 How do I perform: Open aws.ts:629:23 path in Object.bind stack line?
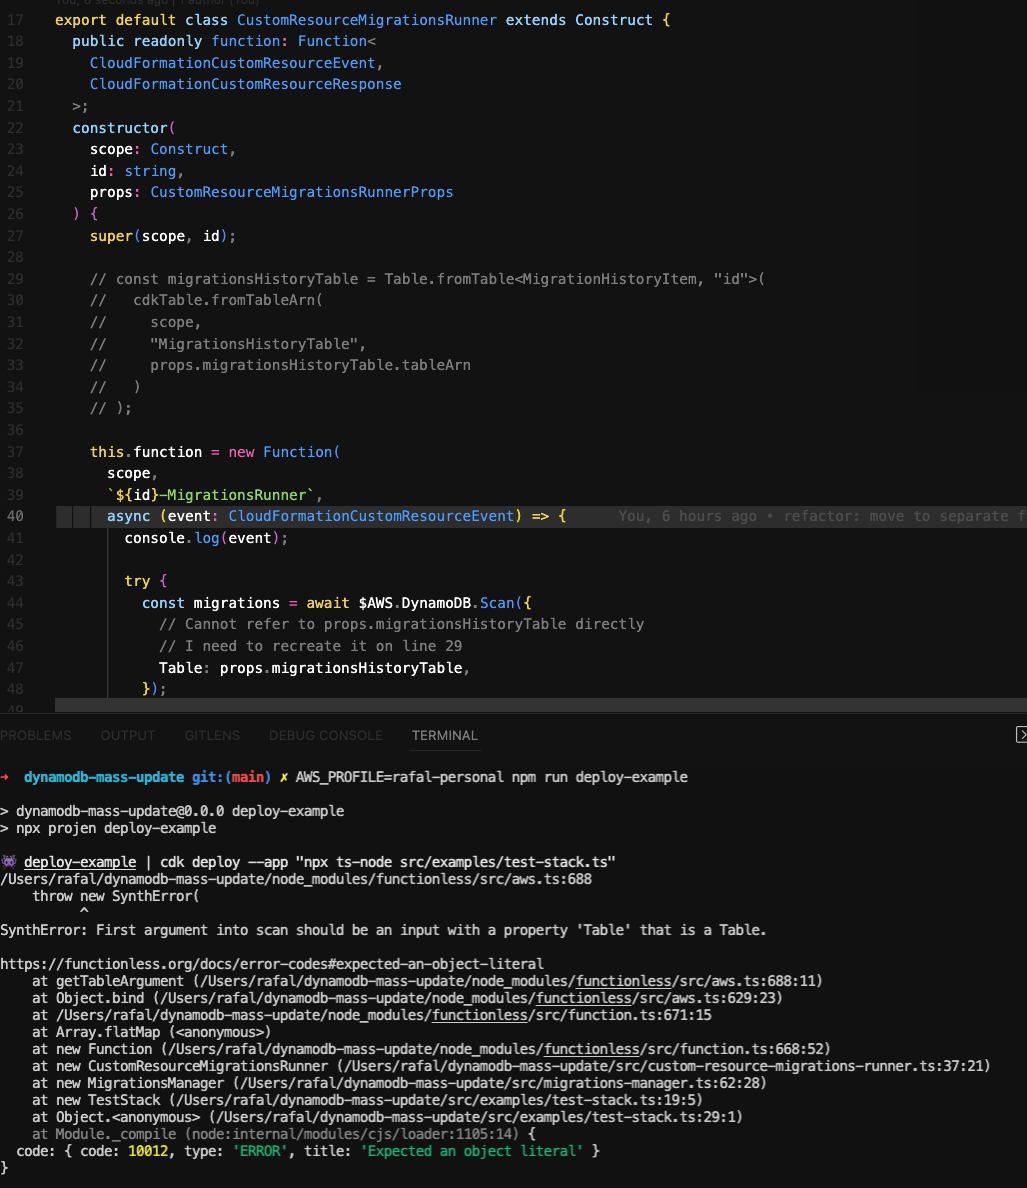[467, 998]
